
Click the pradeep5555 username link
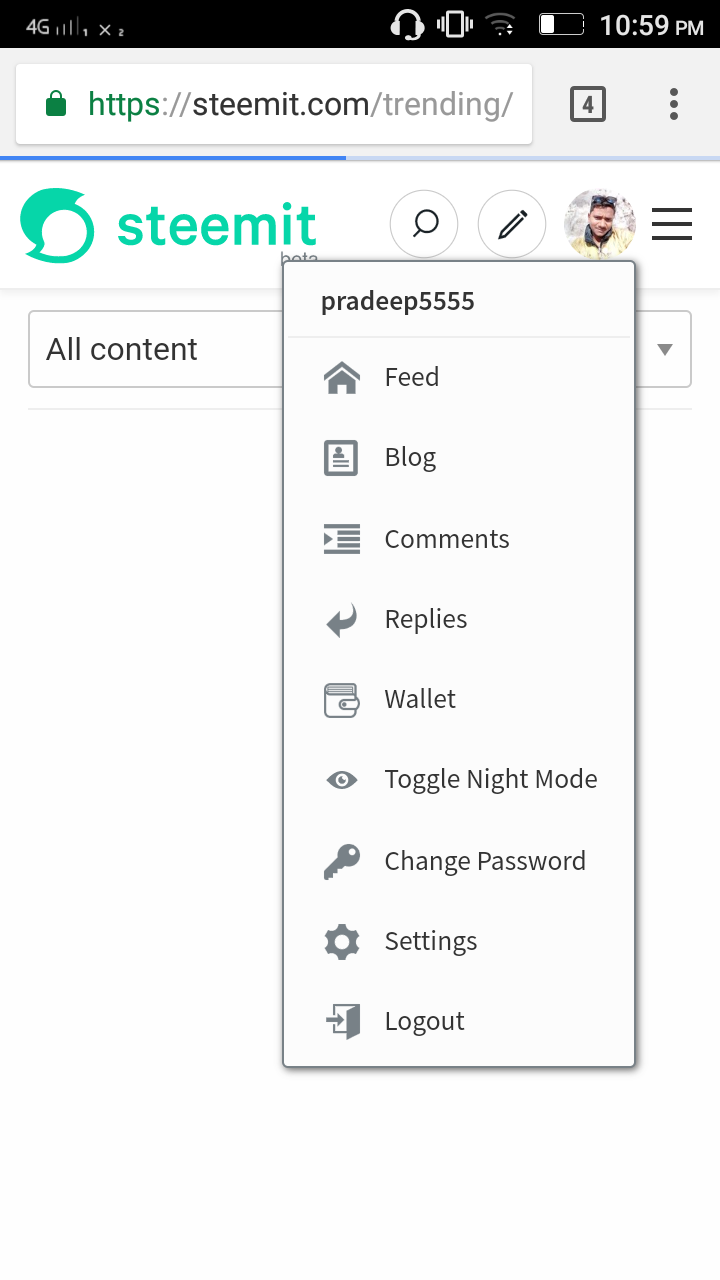click(x=397, y=302)
